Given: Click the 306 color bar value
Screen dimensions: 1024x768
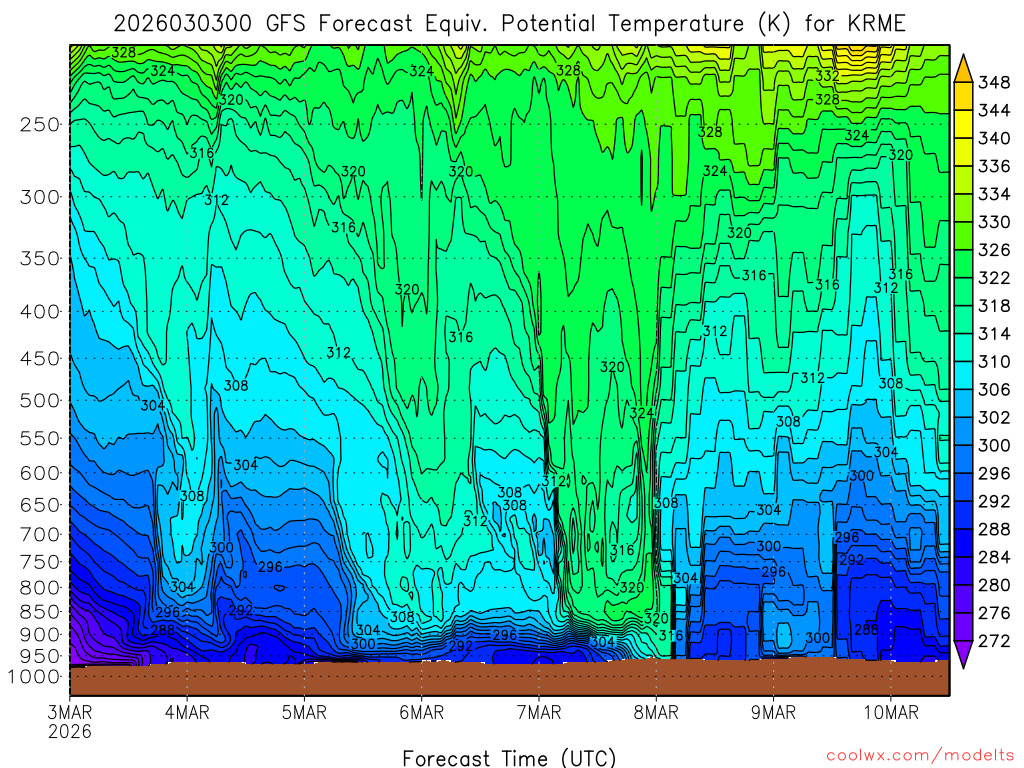Looking at the screenshot, I should click(994, 390).
